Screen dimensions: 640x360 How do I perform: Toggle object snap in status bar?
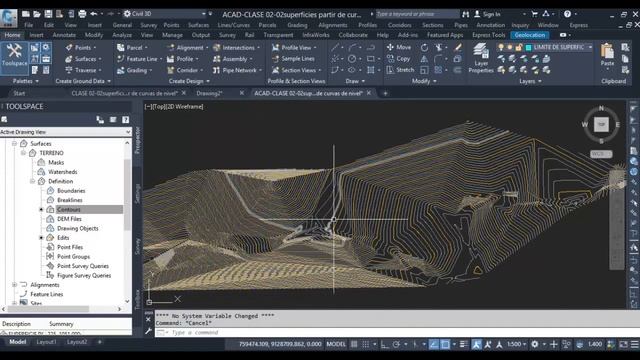[445, 344]
